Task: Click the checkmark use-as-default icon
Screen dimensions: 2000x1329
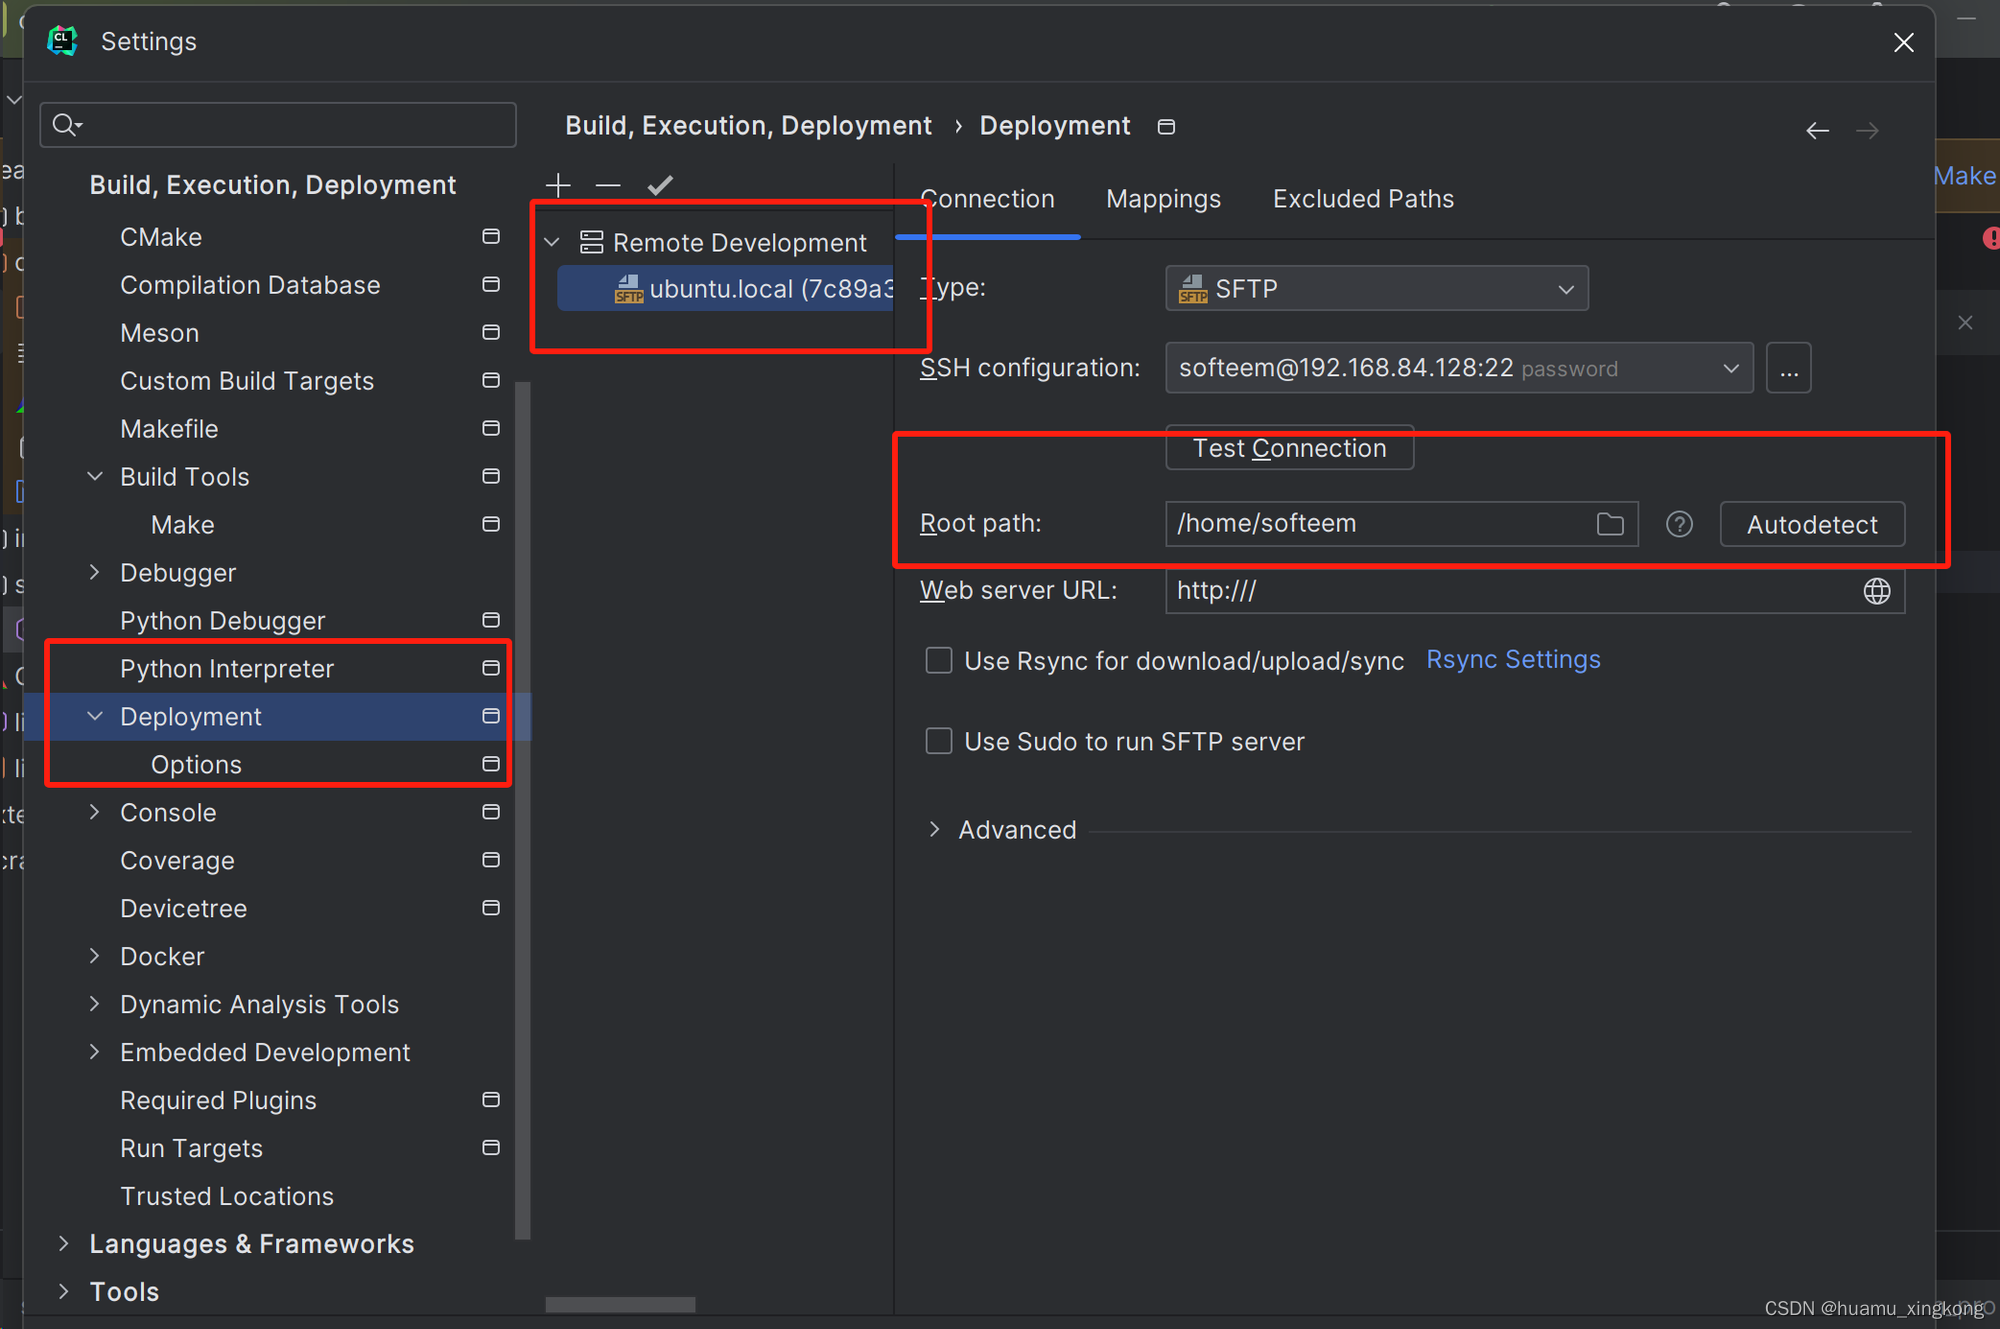Action: [x=660, y=185]
